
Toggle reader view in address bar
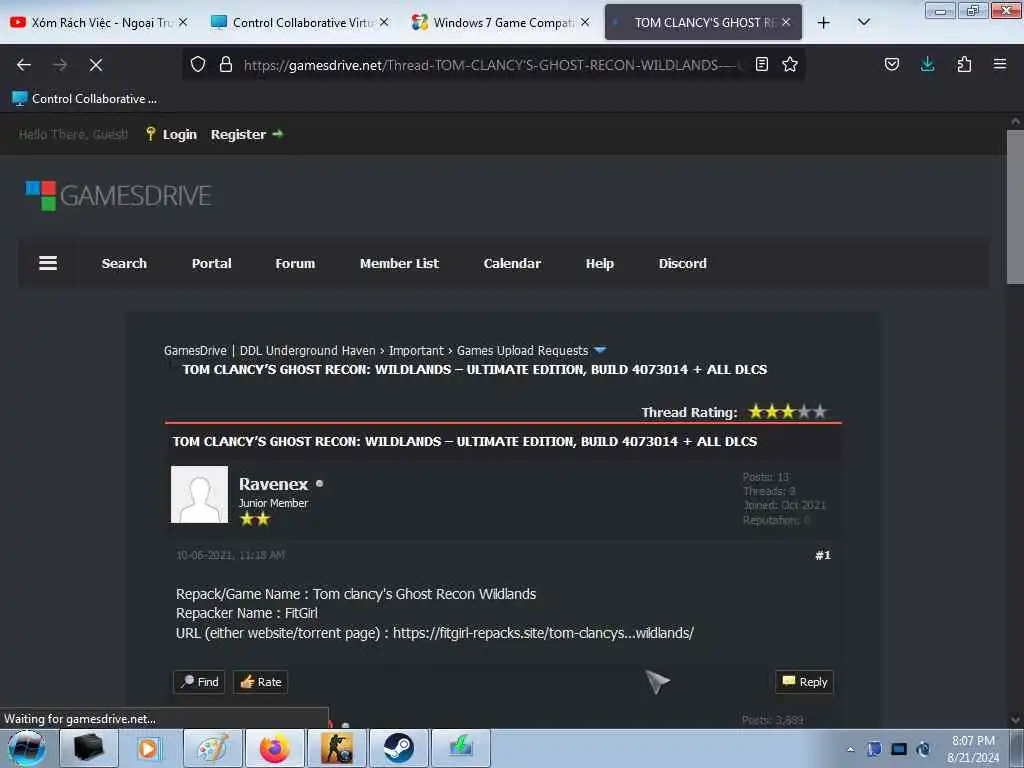(761, 65)
